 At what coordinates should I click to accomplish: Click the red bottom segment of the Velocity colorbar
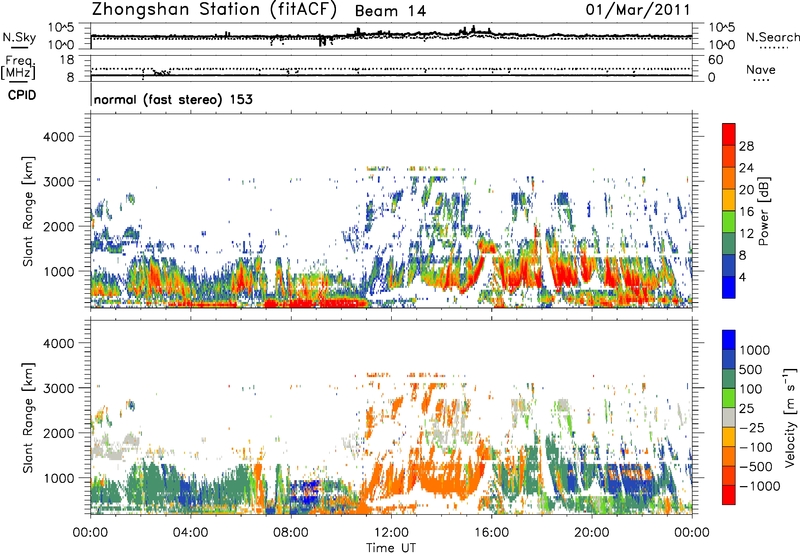coord(729,495)
